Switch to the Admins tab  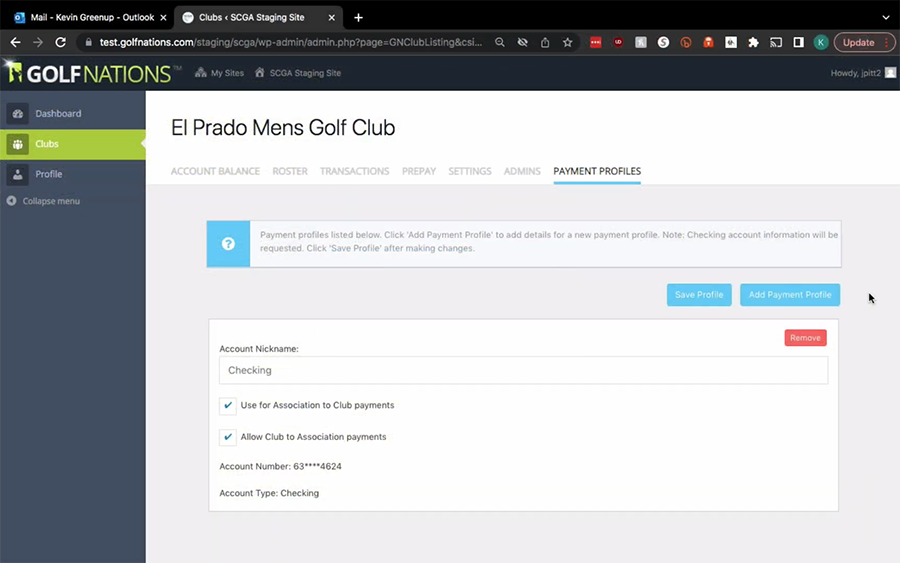coord(522,171)
